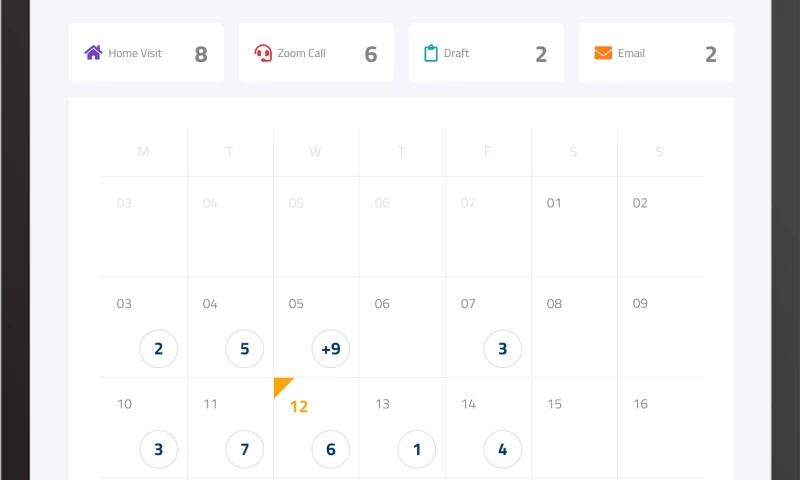Screen dimensions: 800x480
Task: Select calendar date 14
Action: pyautogui.click(x=468, y=404)
